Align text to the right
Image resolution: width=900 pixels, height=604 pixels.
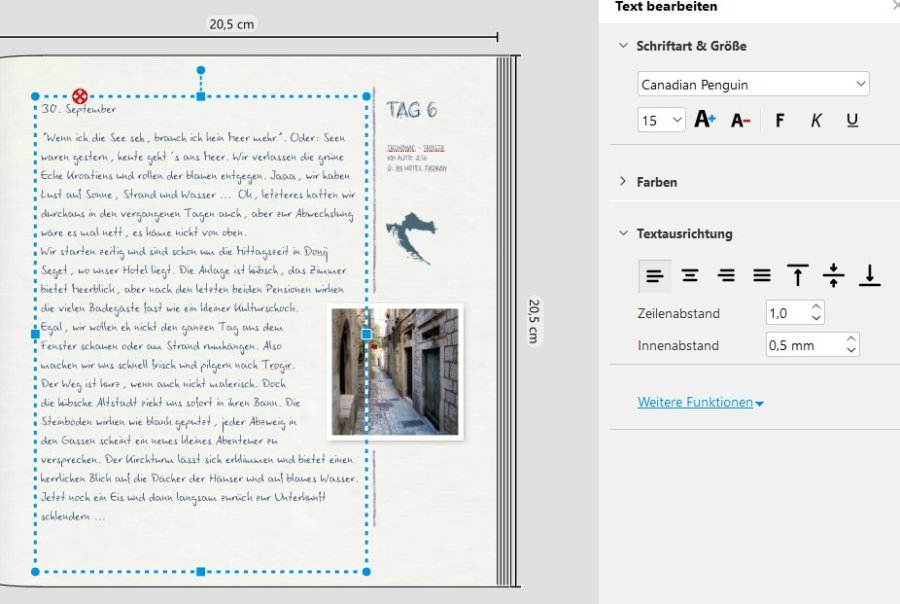click(x=726, y=275)
